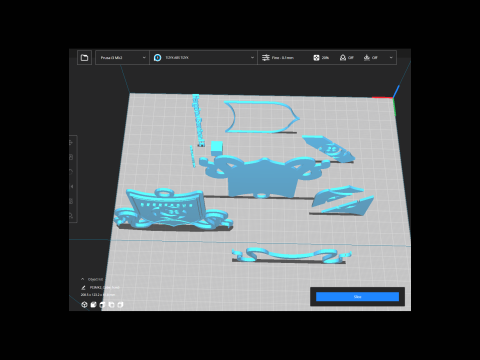Switch to the left side view icon

tap(112, 305)
